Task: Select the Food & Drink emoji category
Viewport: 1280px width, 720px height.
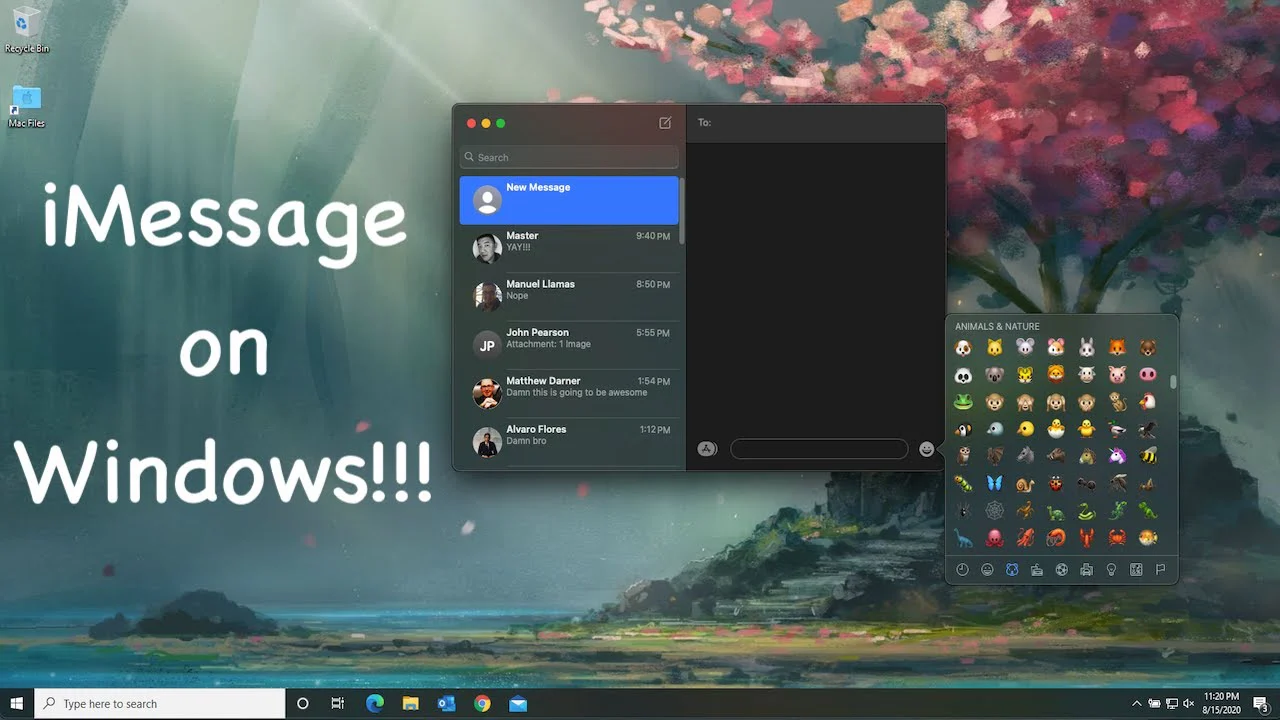Action: 1037,569
